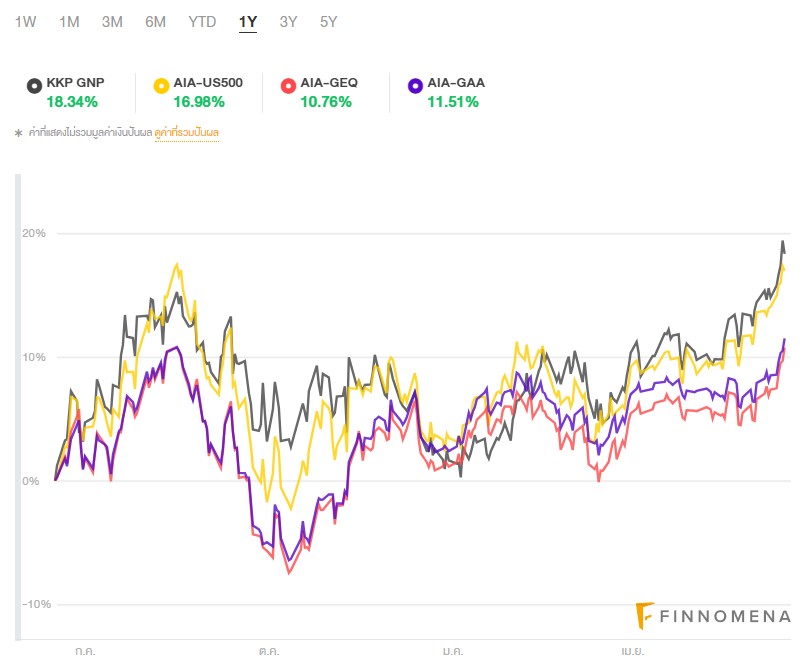
Task: Click the KKP GNP black ring icon
Action: point(35,84)
